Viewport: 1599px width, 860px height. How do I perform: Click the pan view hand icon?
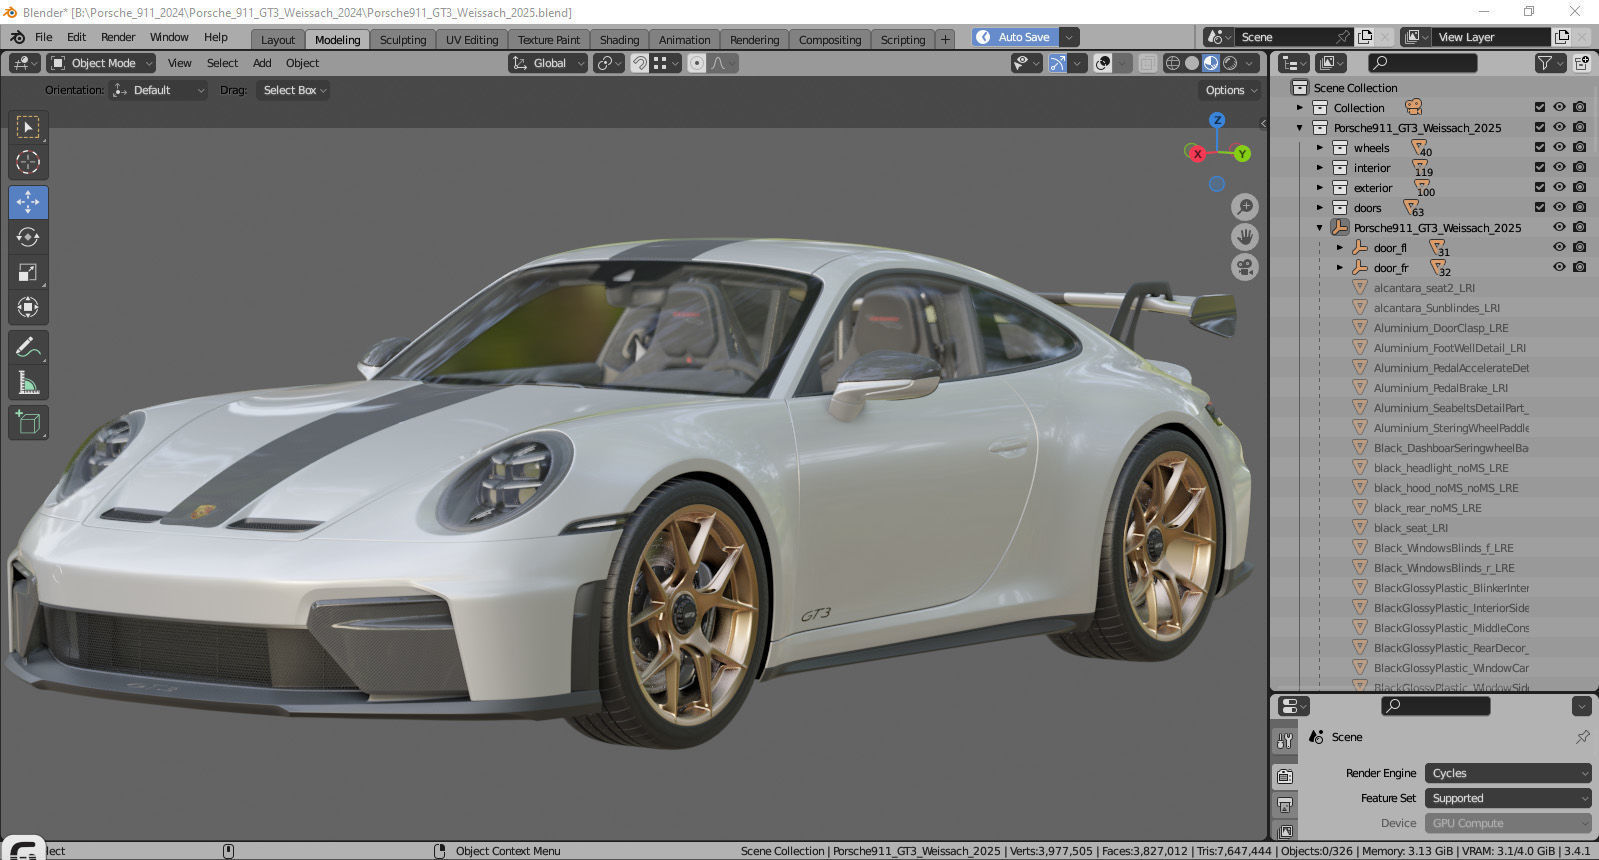tap(1245, 237)
